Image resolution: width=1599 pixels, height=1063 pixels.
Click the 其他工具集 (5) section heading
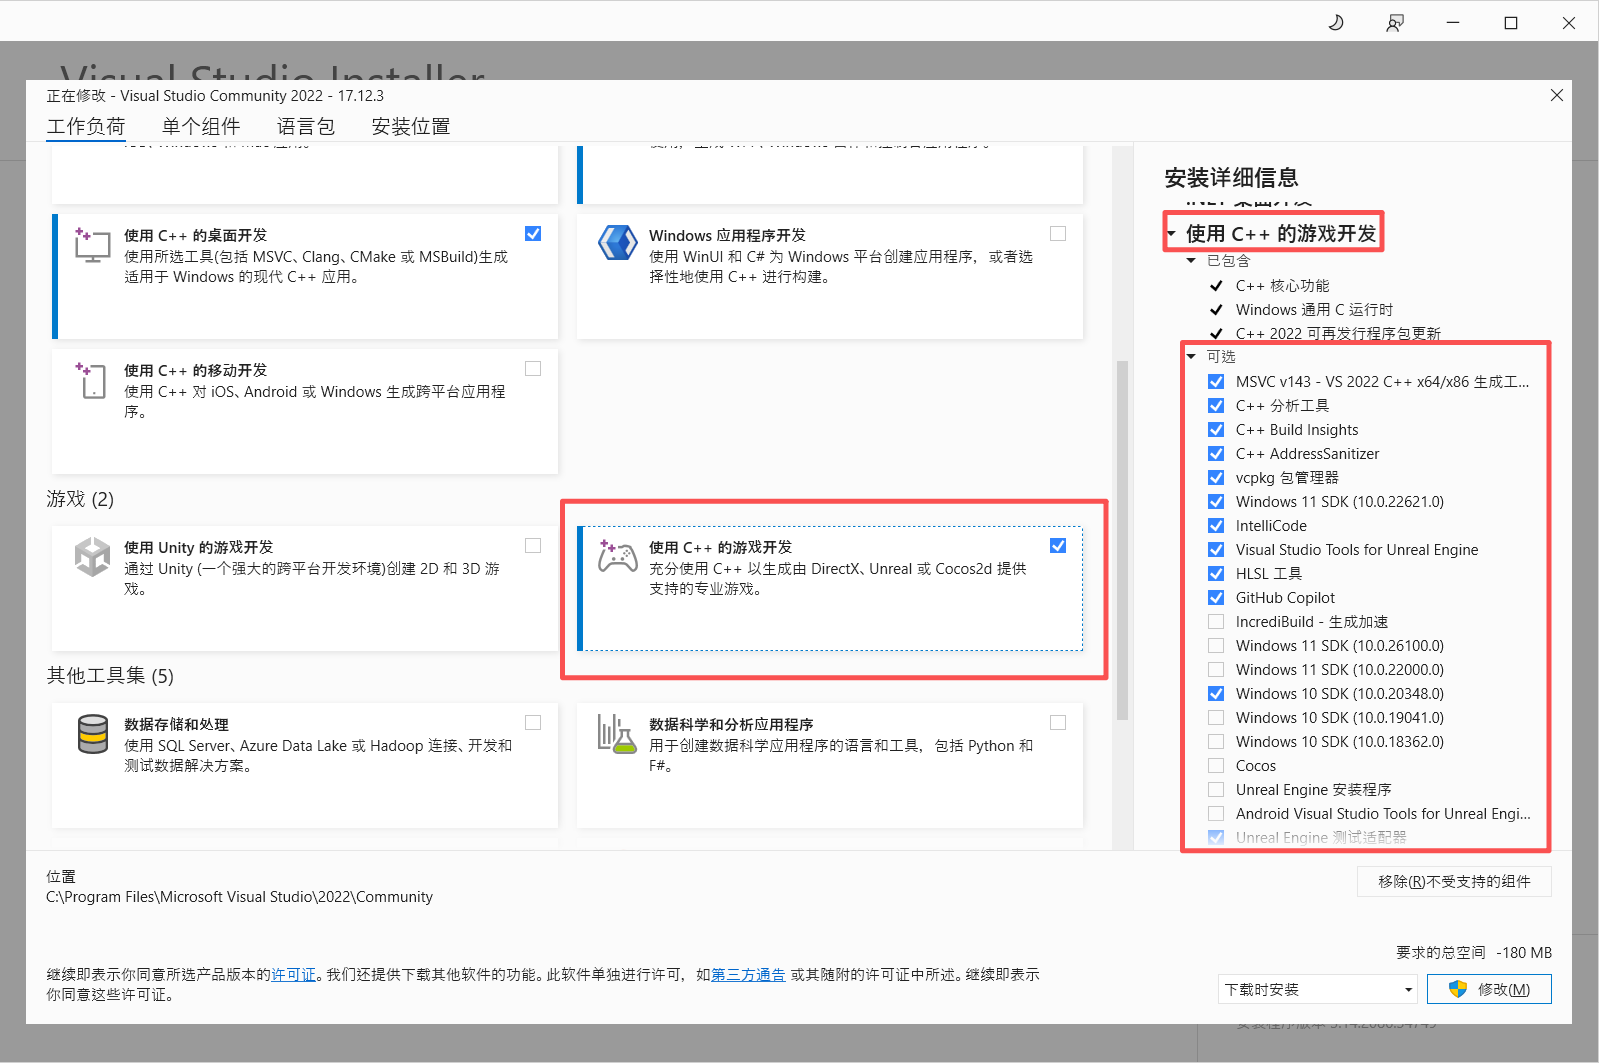(110, 675)
